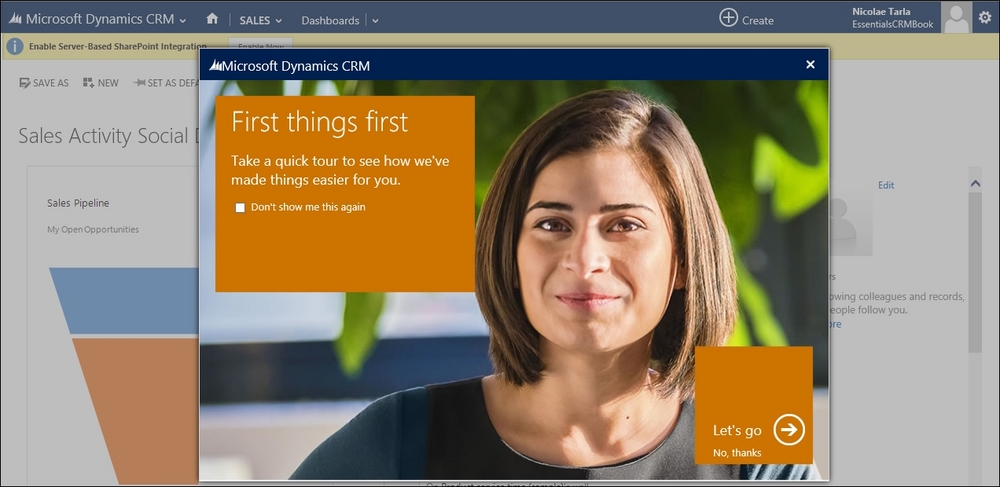Check Don't show me this again

click(x=240, y=208)
